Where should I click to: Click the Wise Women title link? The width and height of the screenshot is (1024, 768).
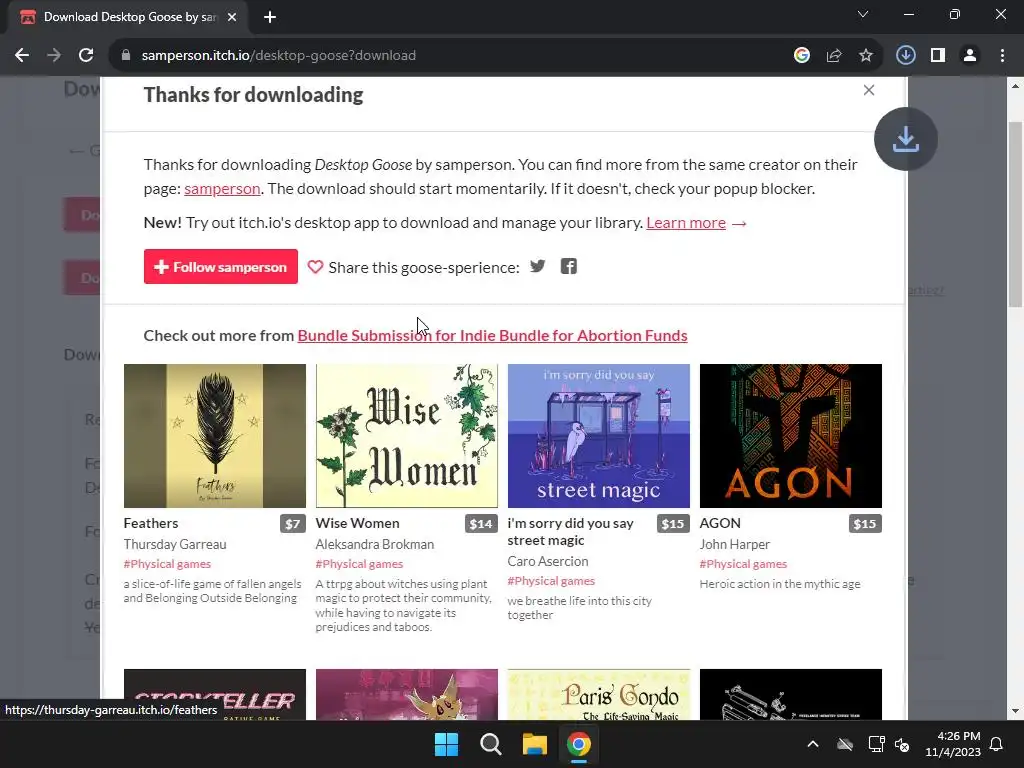pyautogui.click(x=357, y=523)
